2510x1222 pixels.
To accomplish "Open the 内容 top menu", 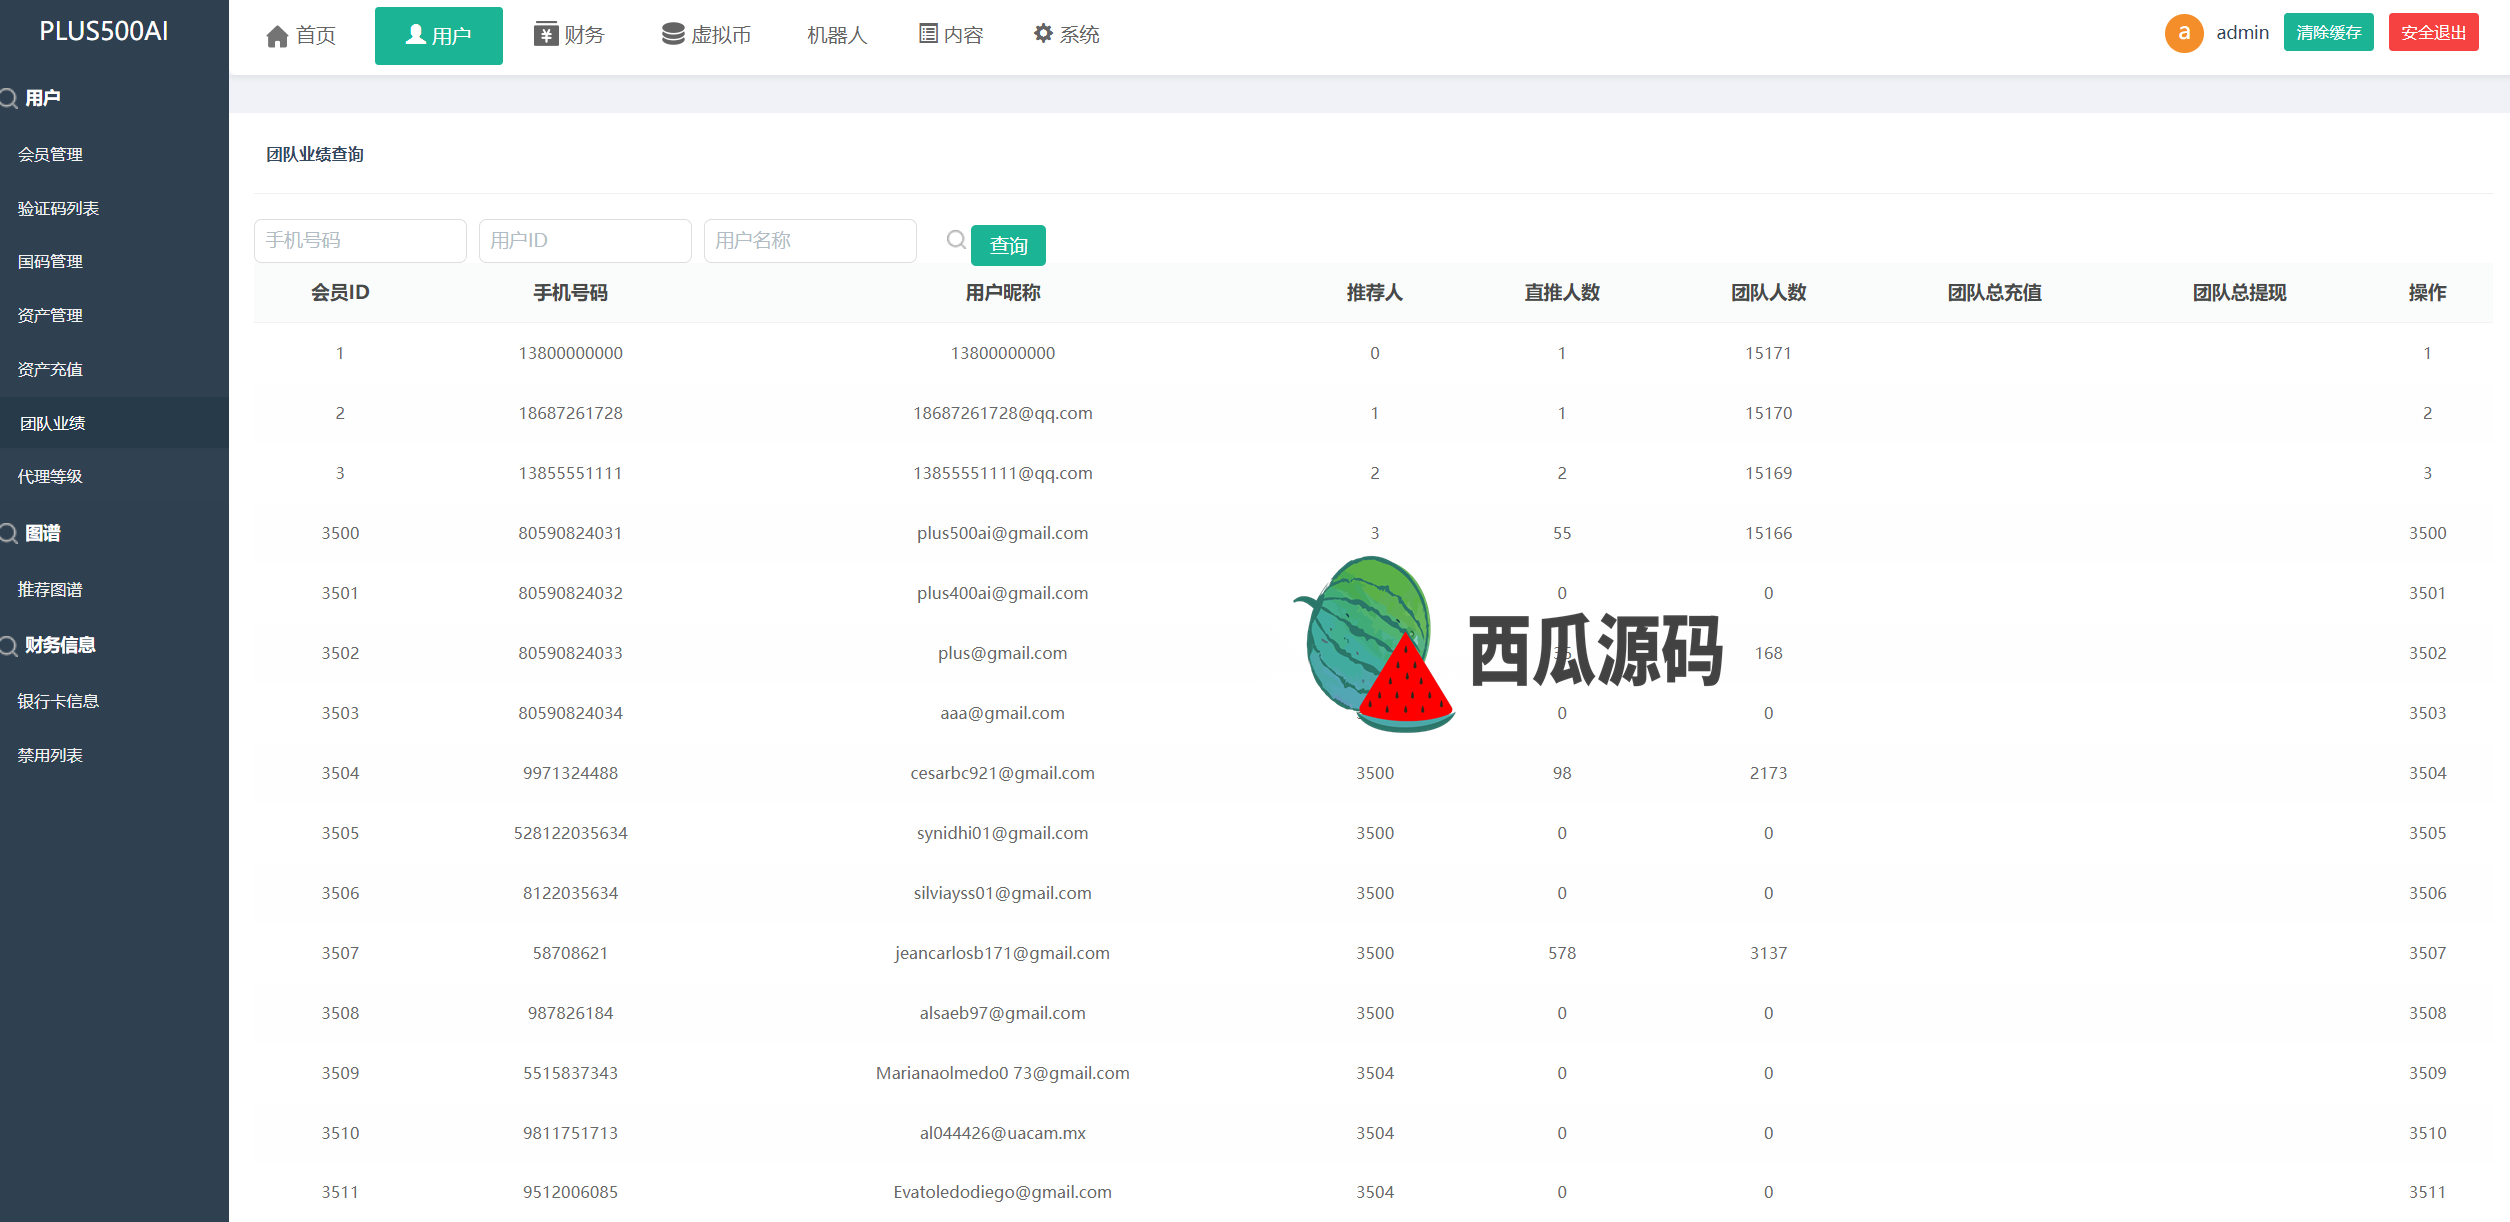I will coord(951,35).
